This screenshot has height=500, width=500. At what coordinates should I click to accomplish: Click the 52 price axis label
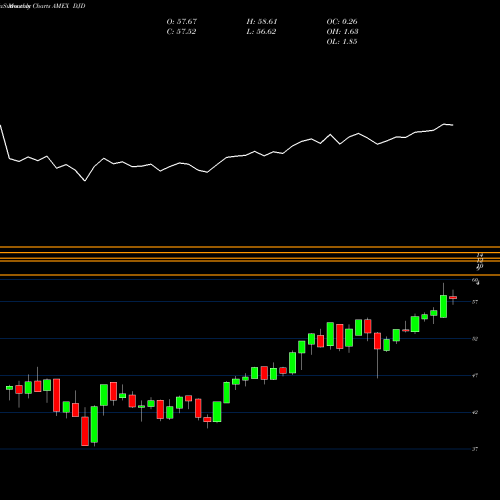(x=475, y=339)
